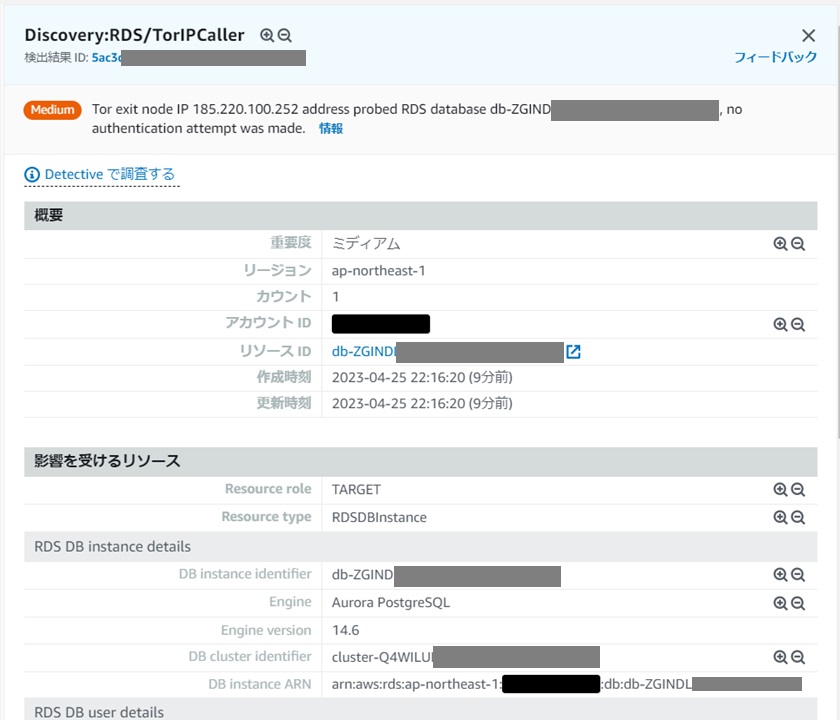Exclude filter icon for DB instance identifier
840x720 pixels.
point(798,575)
